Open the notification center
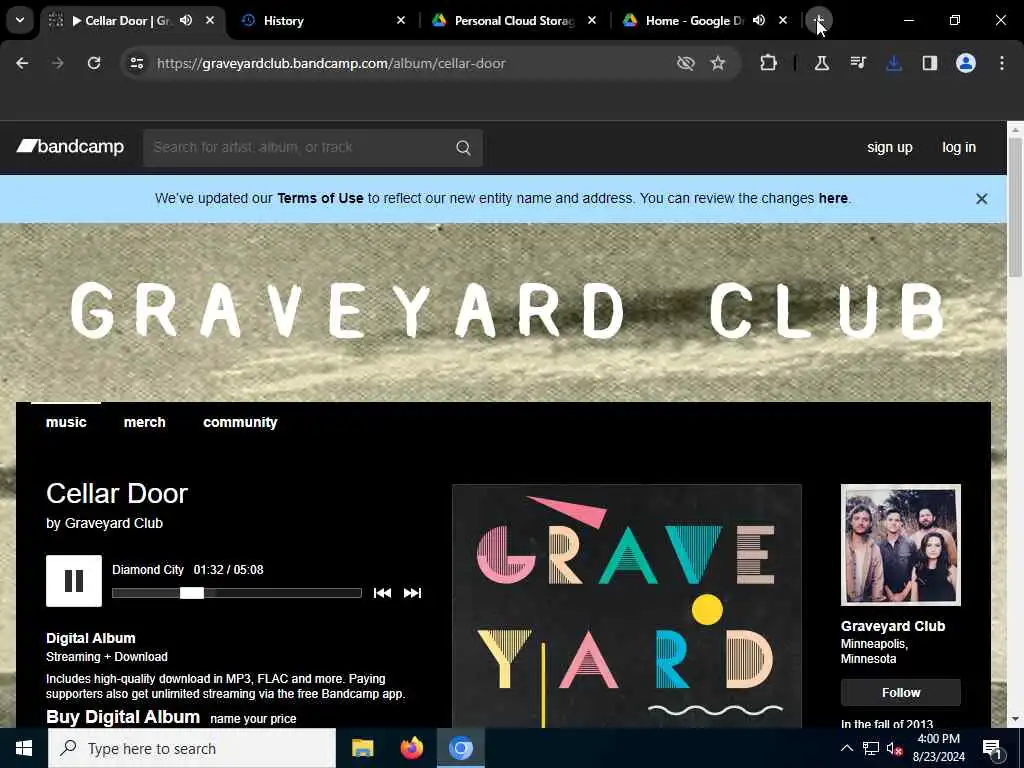Image resolution: width=1024 pixels, height=768 pixels. pyautogui.click(x=992, y=749)
